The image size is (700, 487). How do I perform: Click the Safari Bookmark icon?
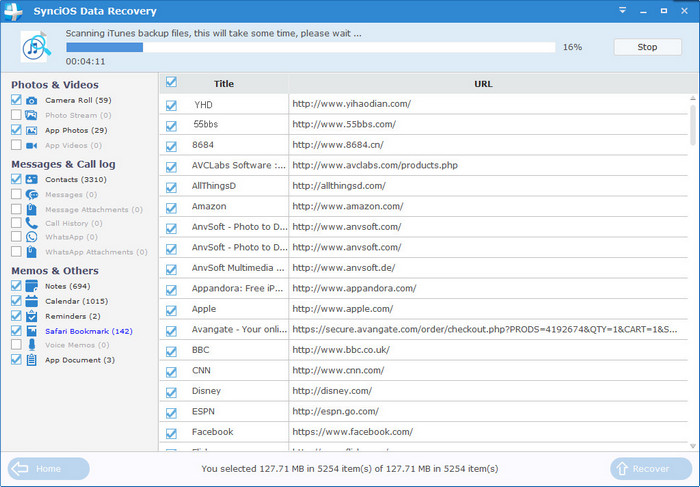[31, 331]
